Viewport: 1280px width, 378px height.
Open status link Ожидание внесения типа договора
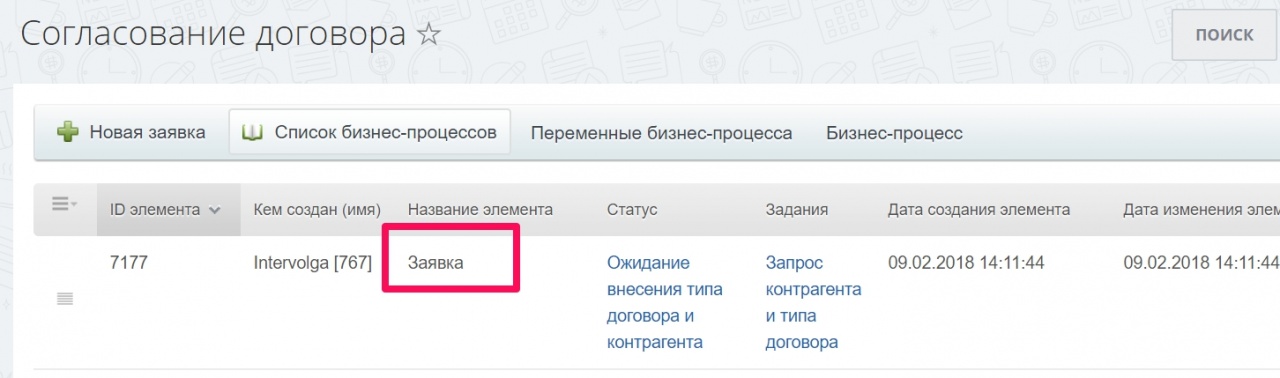tap(664, 302)
